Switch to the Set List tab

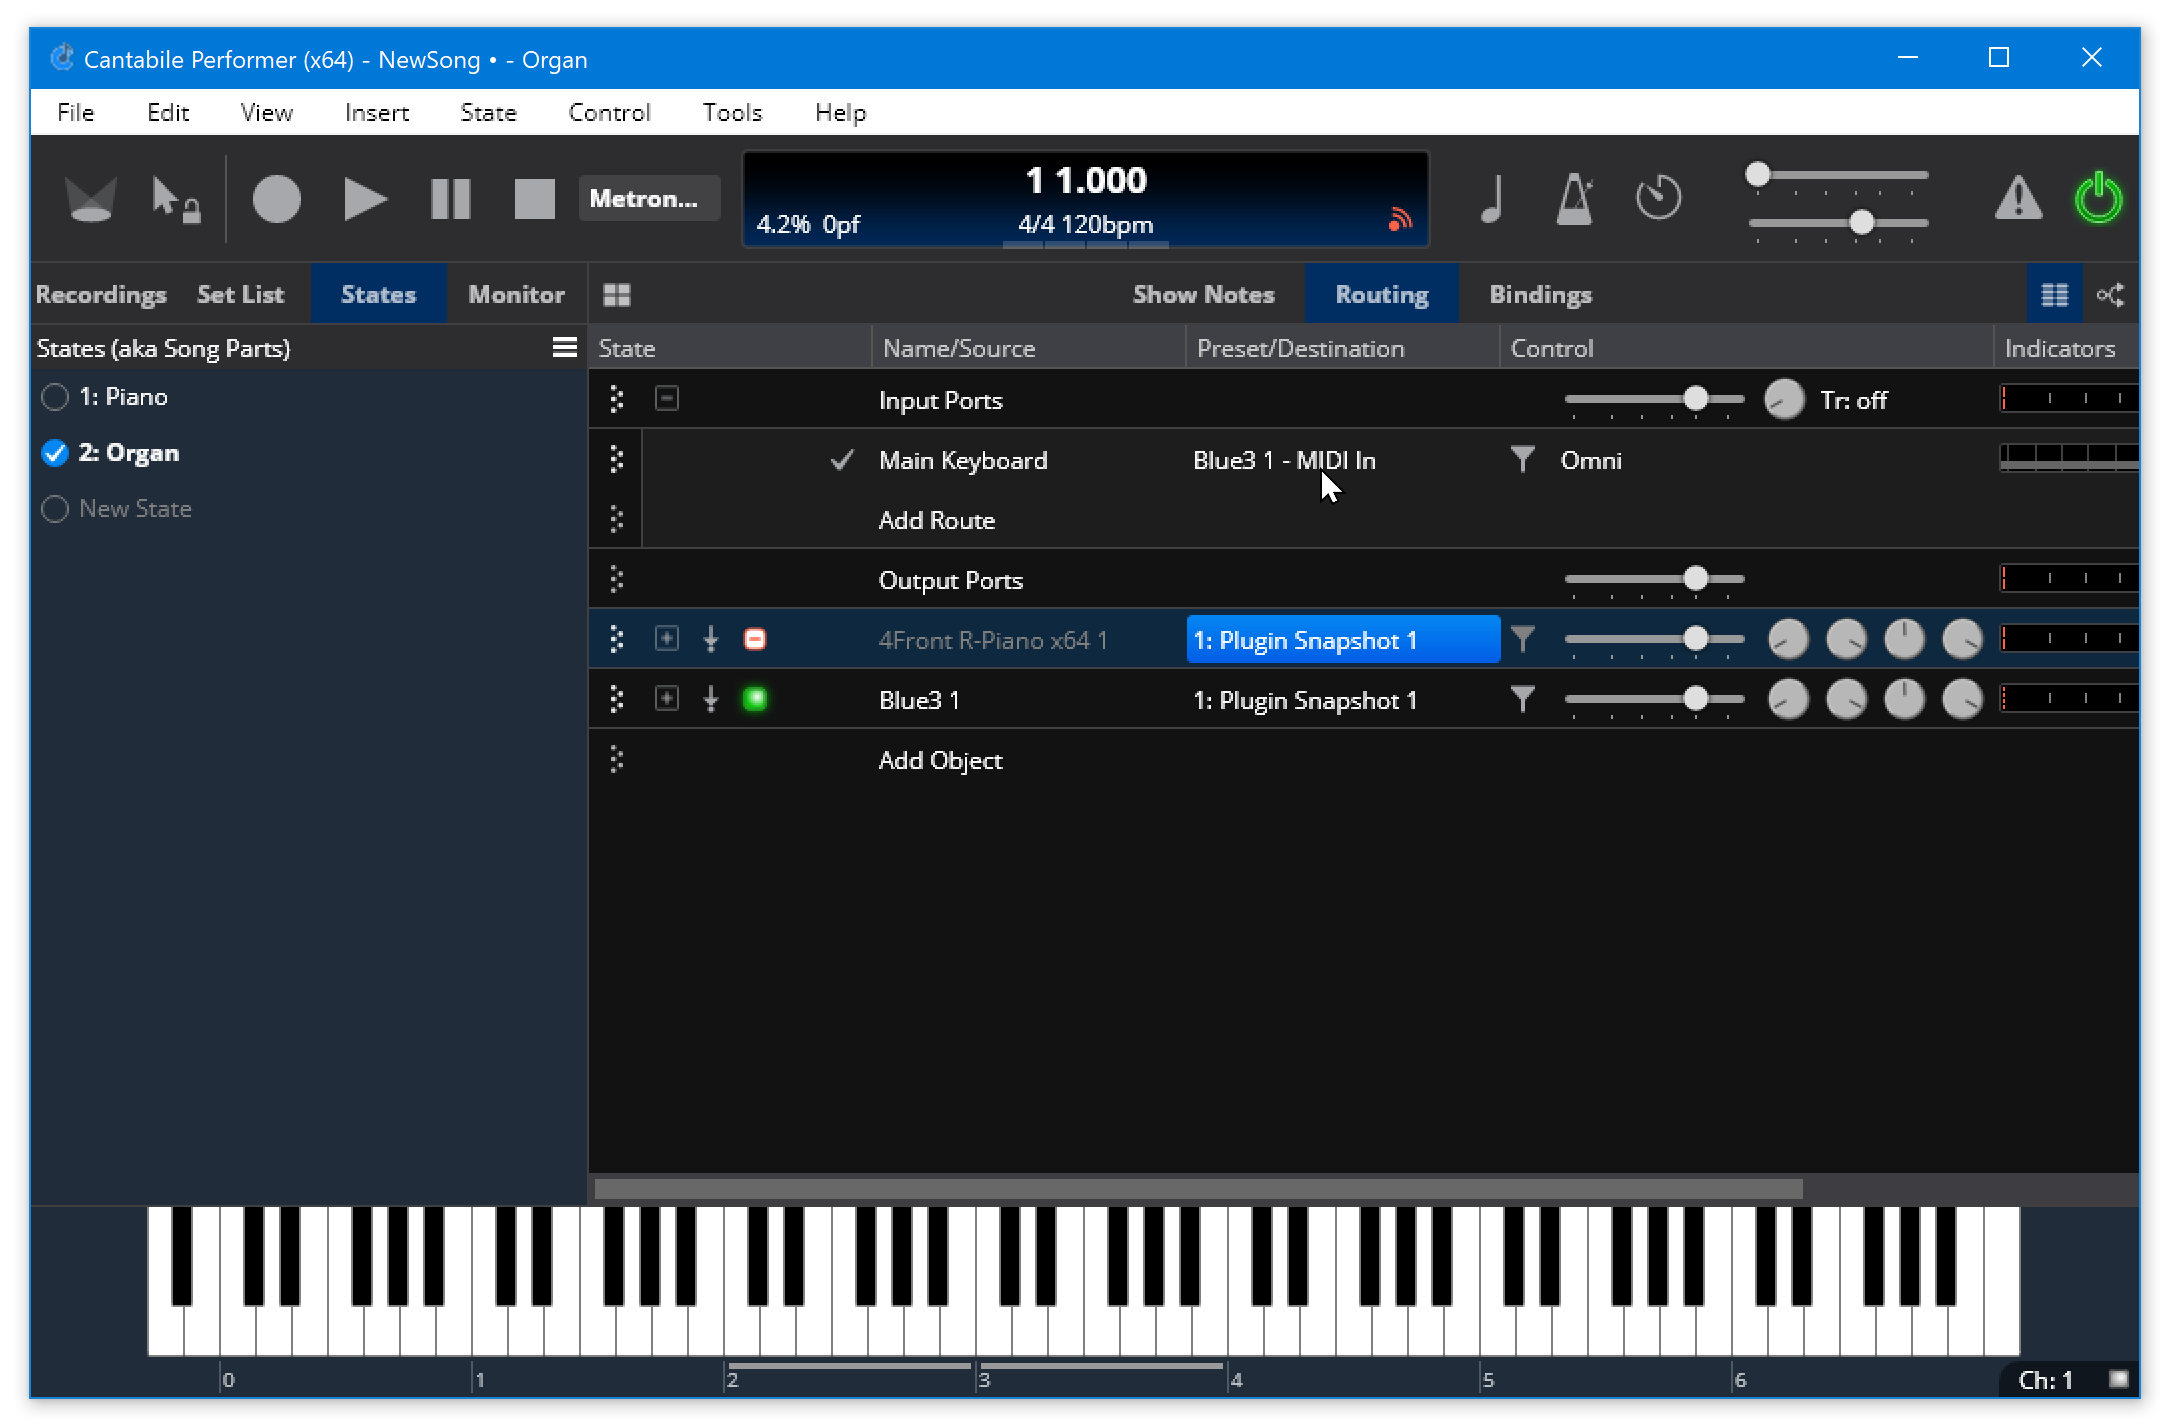241,295
